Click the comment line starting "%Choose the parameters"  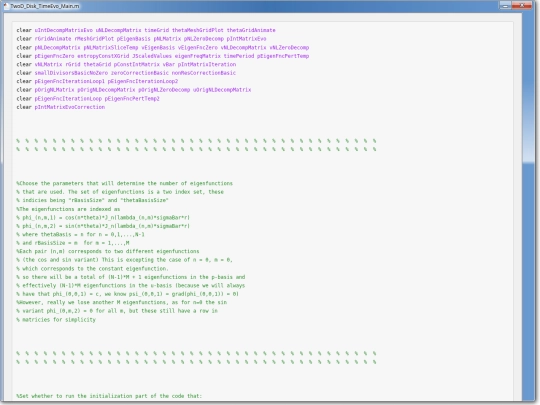124,184
